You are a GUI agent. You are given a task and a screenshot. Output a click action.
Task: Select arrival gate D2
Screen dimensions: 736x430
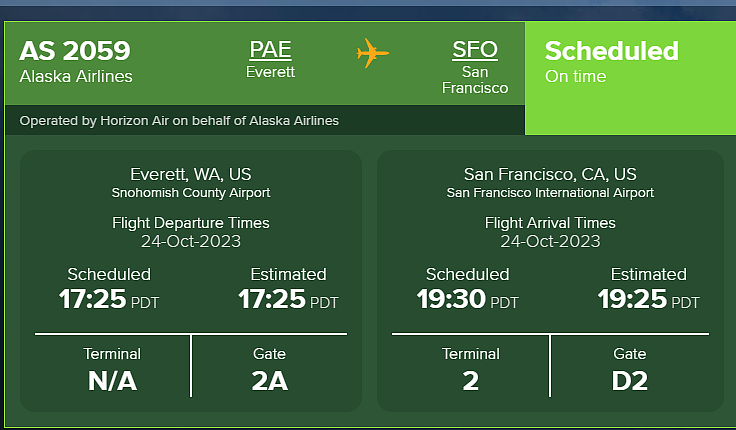(x=629, y=381)
